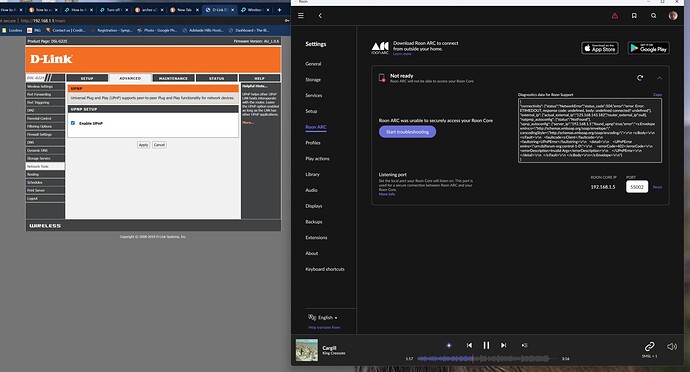Viewport: 690px width, 372px height.
Task: Open new browser tab with plus icon
Action: [279, 10]
